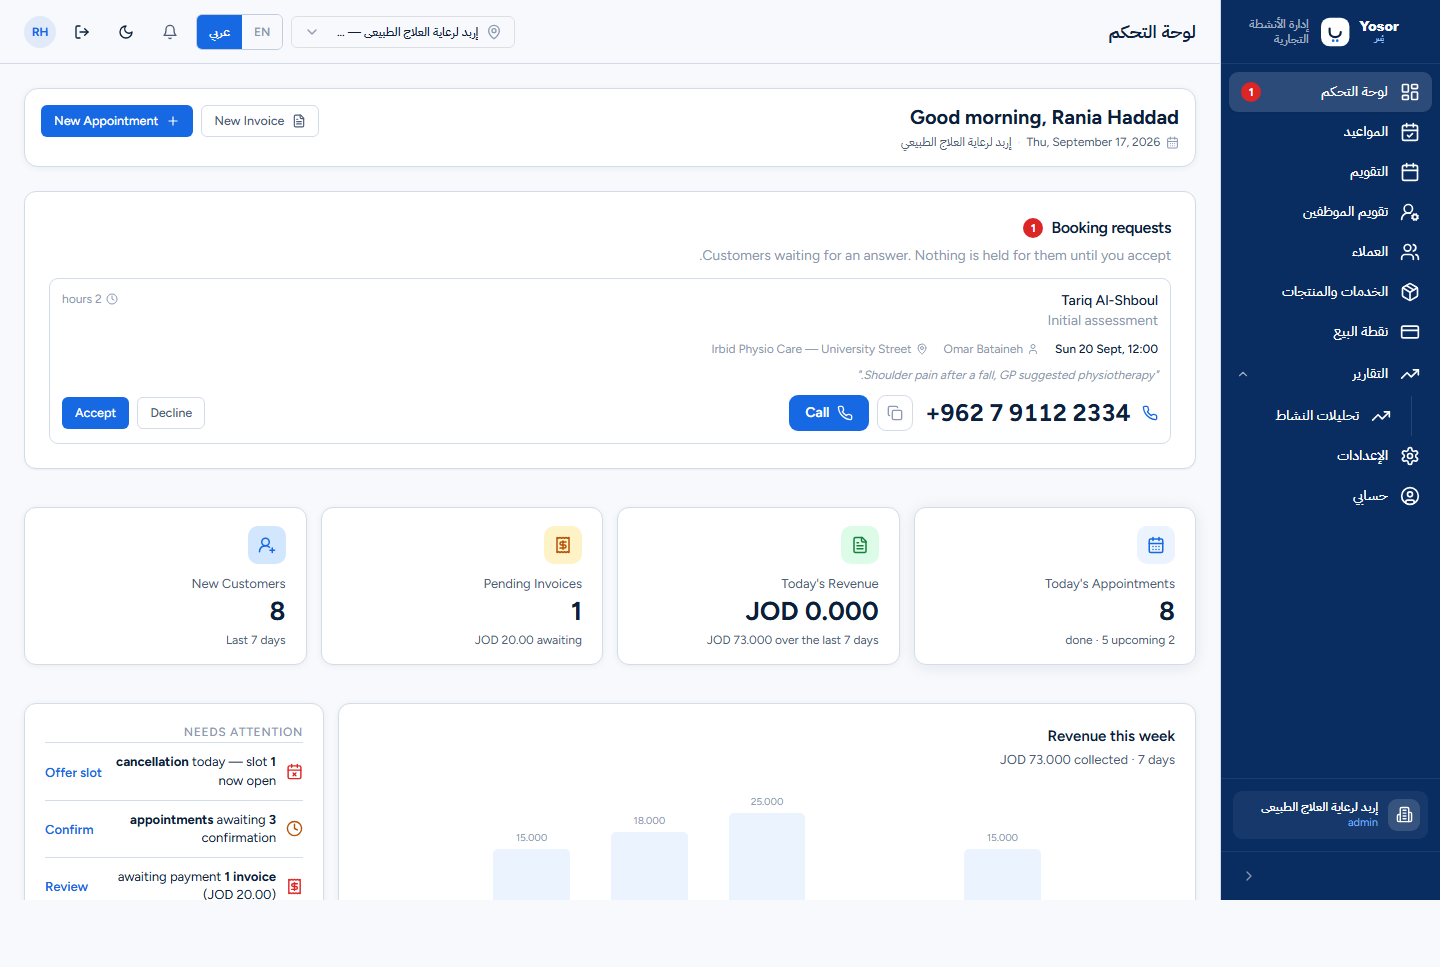Open my account user icon حسابي
This screenshot has width=1440, height=967.
1410,496
